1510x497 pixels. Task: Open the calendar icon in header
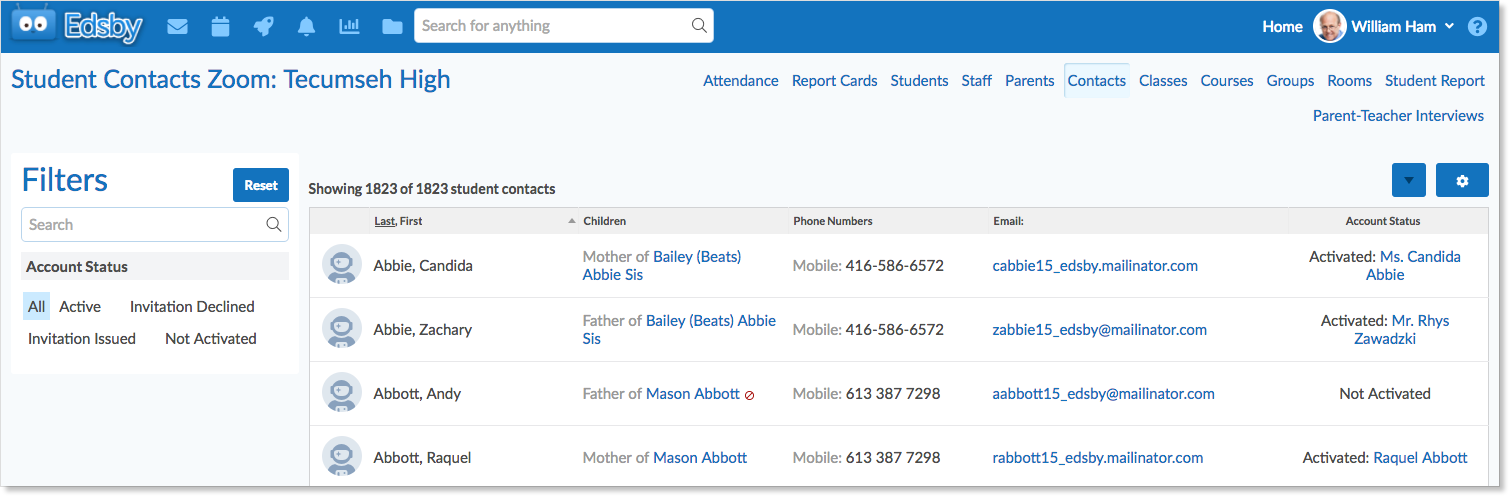[221, 27]
